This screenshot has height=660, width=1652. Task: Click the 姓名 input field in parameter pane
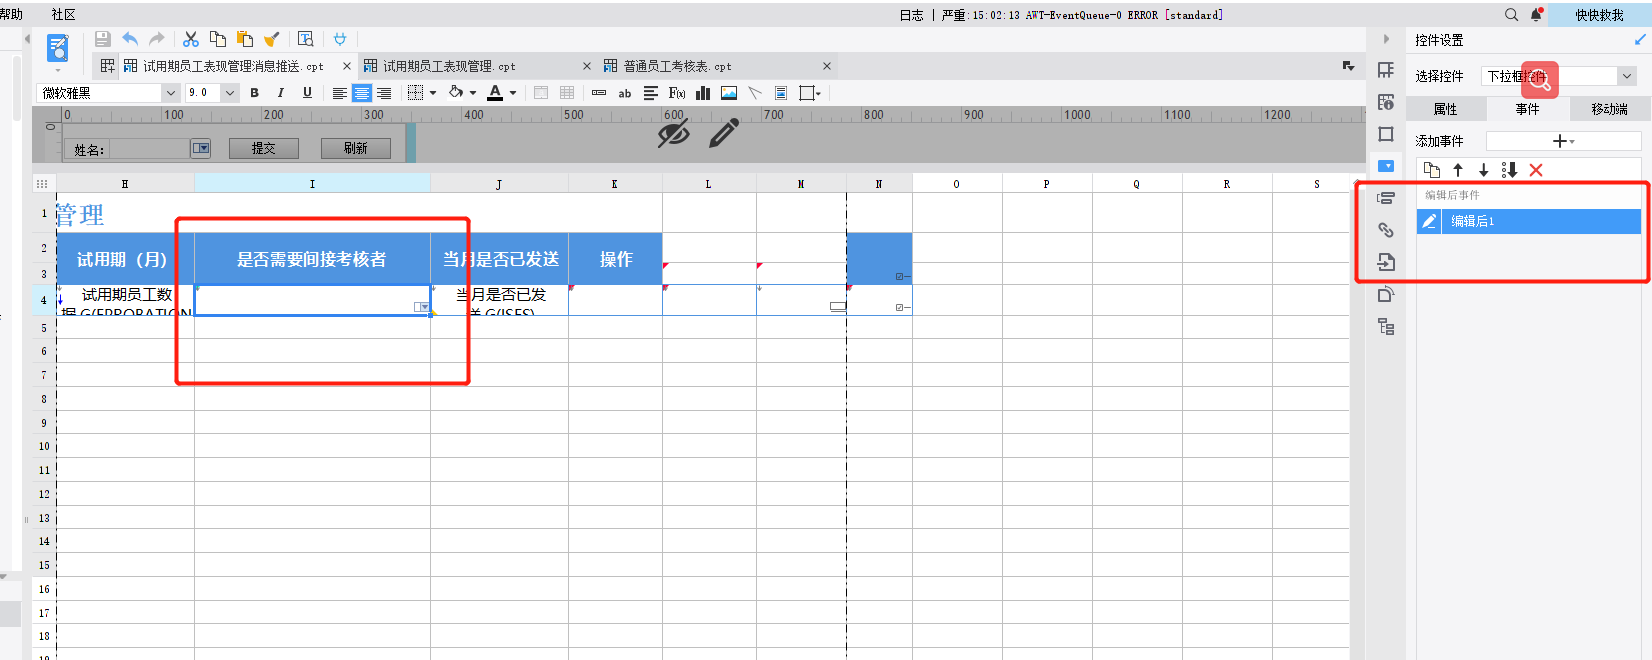point(149,149)
